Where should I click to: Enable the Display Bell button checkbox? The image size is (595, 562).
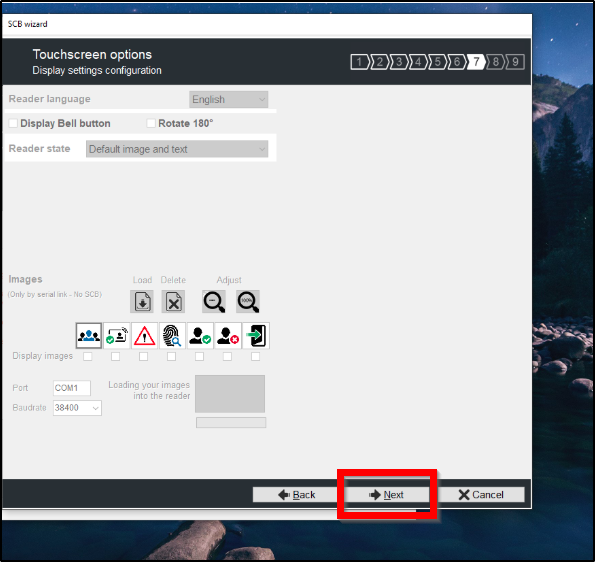pyautogui.click(x=13, y=123)
